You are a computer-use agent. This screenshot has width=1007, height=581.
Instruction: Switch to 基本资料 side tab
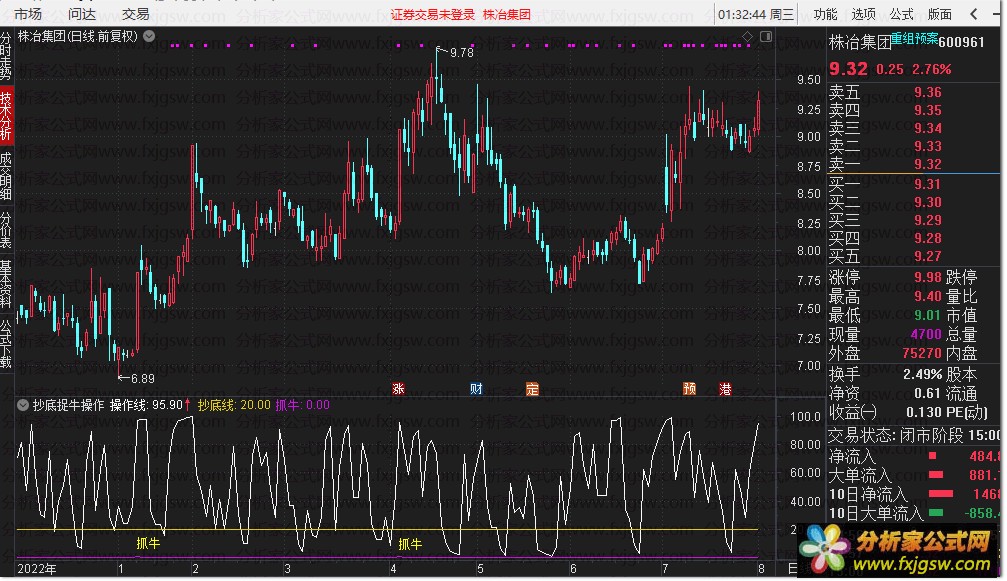click(6, 284)
